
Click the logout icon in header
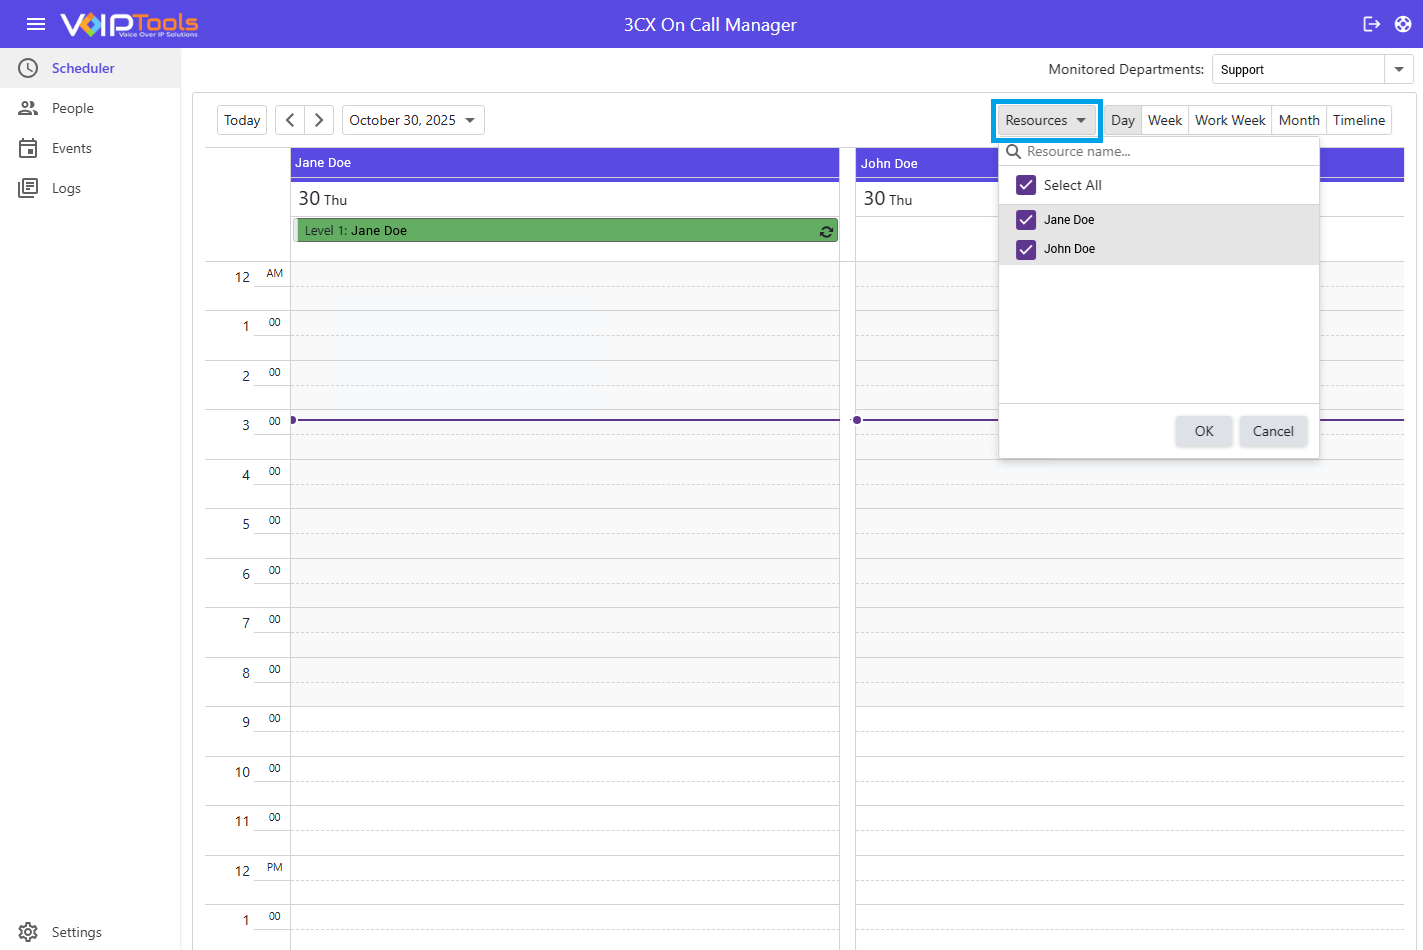1372,24
